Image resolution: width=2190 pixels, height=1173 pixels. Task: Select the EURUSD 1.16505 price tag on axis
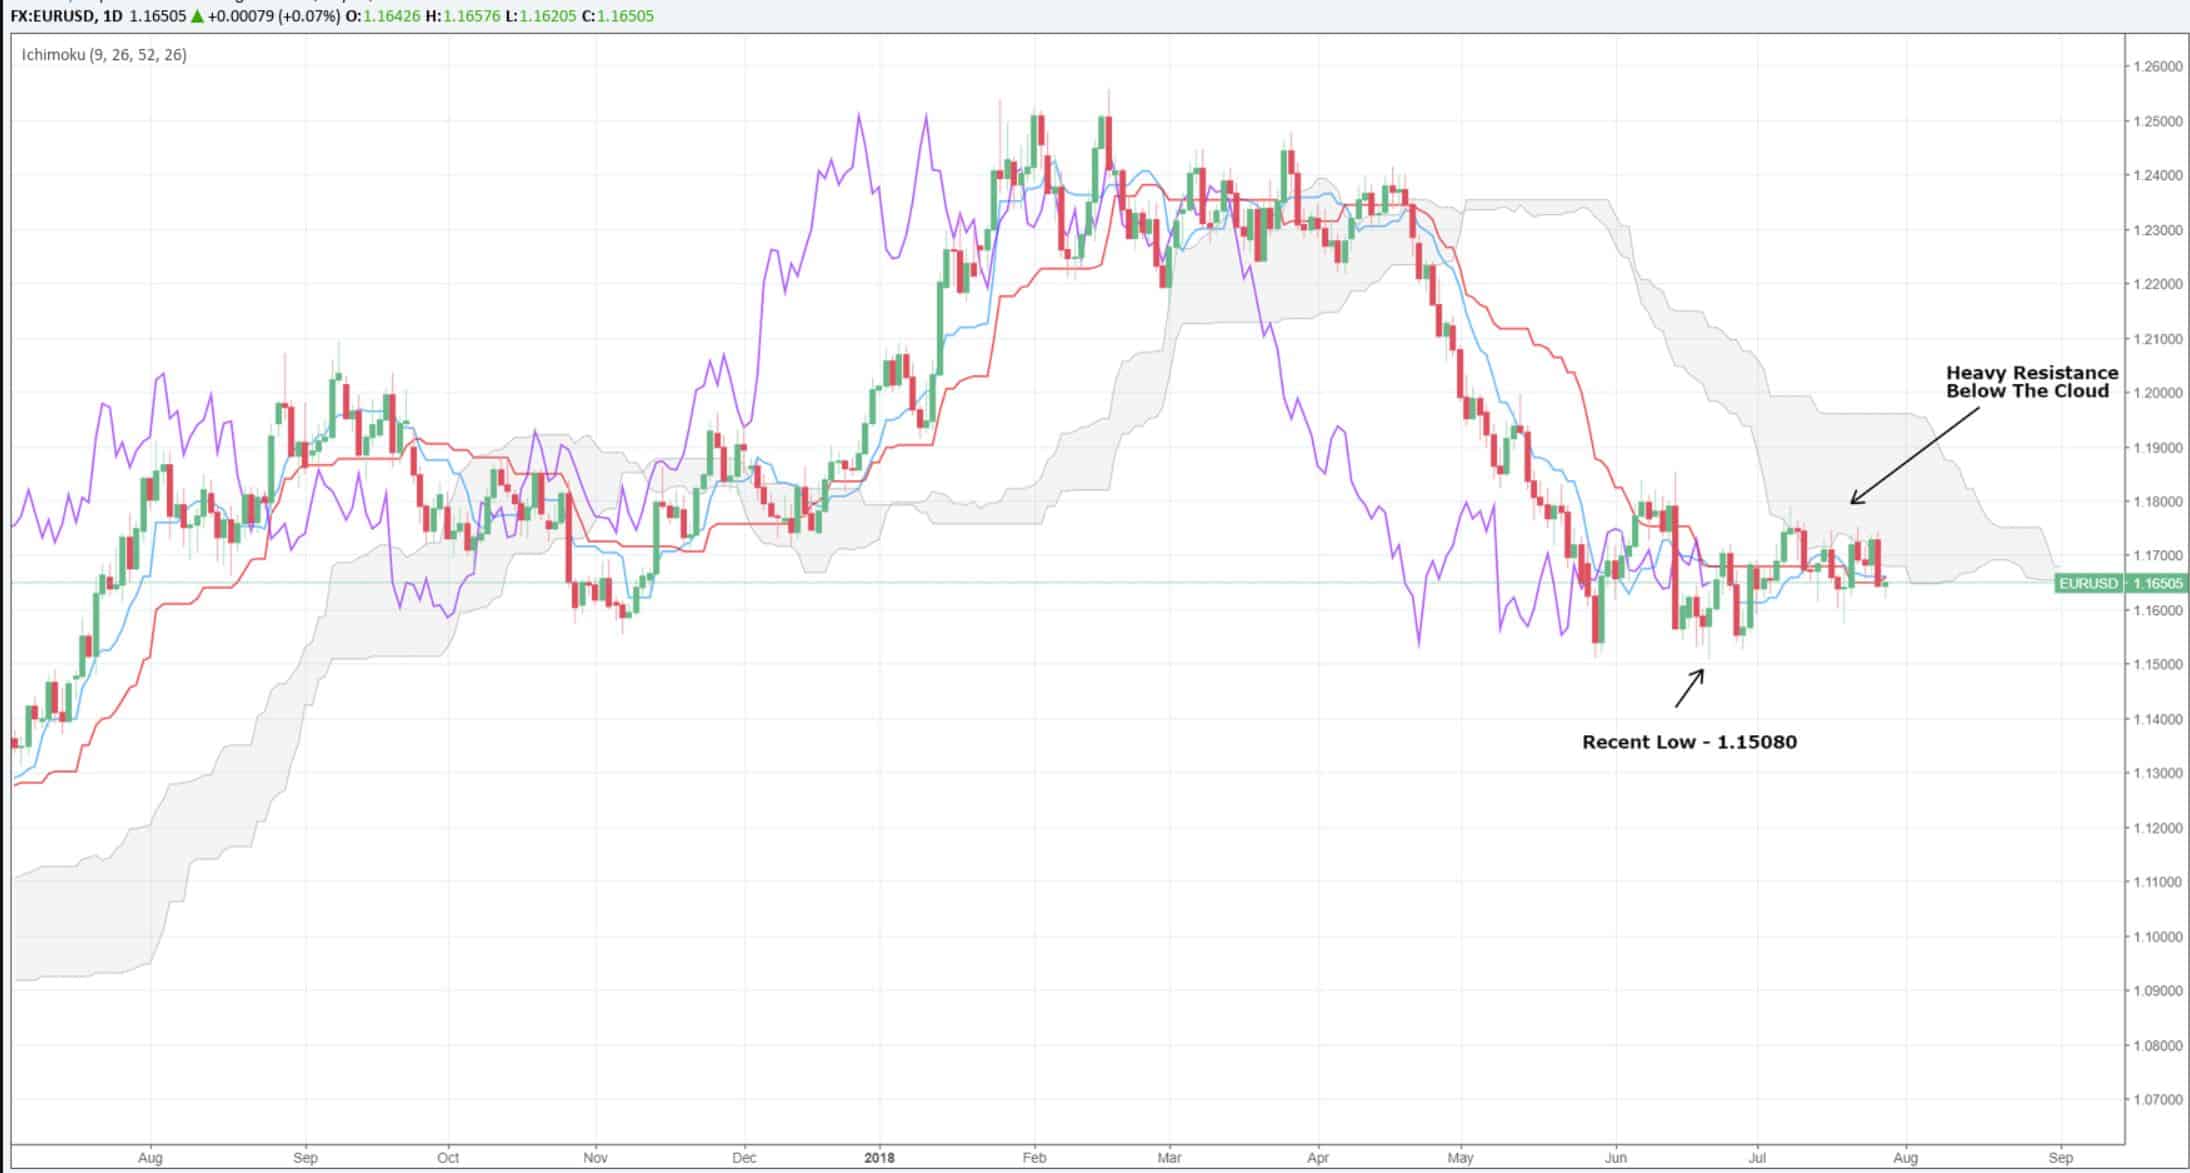tap(2119, 583)
